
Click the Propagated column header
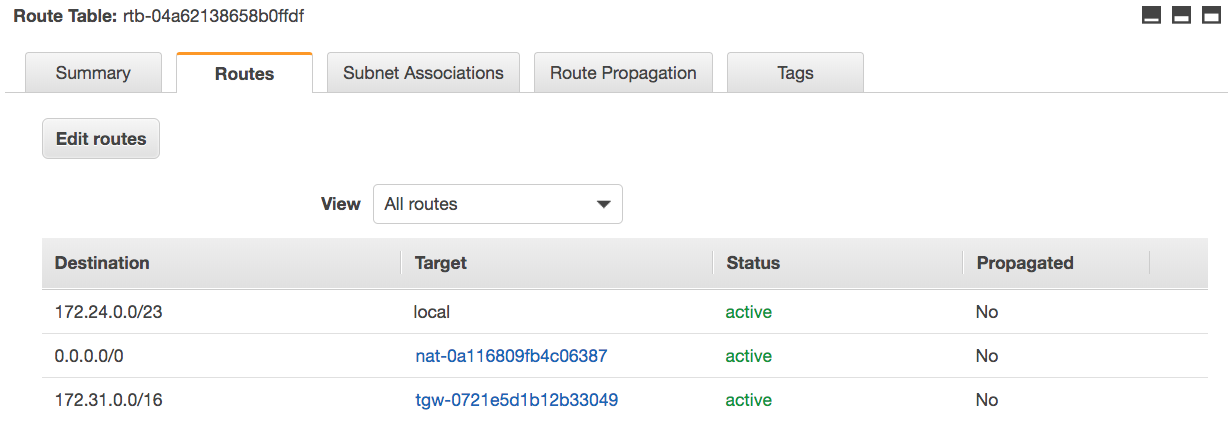tap(1025, 263)
